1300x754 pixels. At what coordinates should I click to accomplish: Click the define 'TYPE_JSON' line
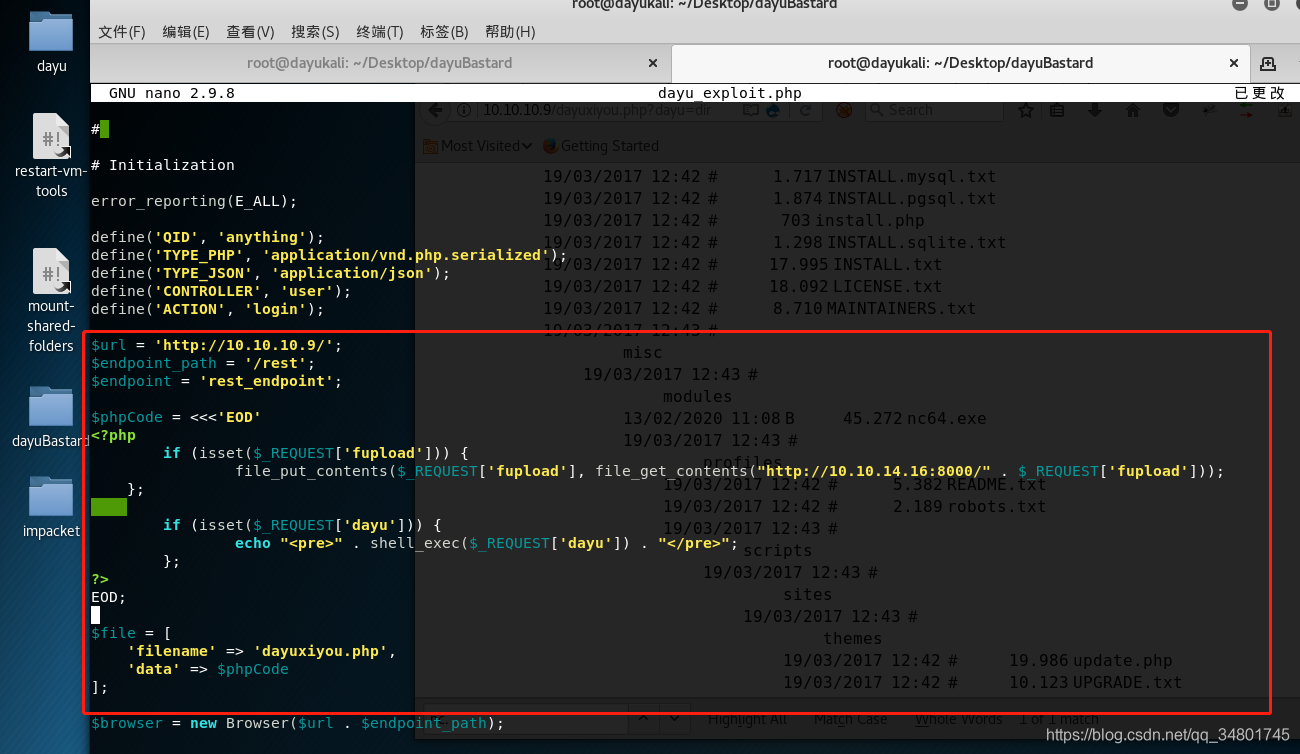[x=271, y=273]
